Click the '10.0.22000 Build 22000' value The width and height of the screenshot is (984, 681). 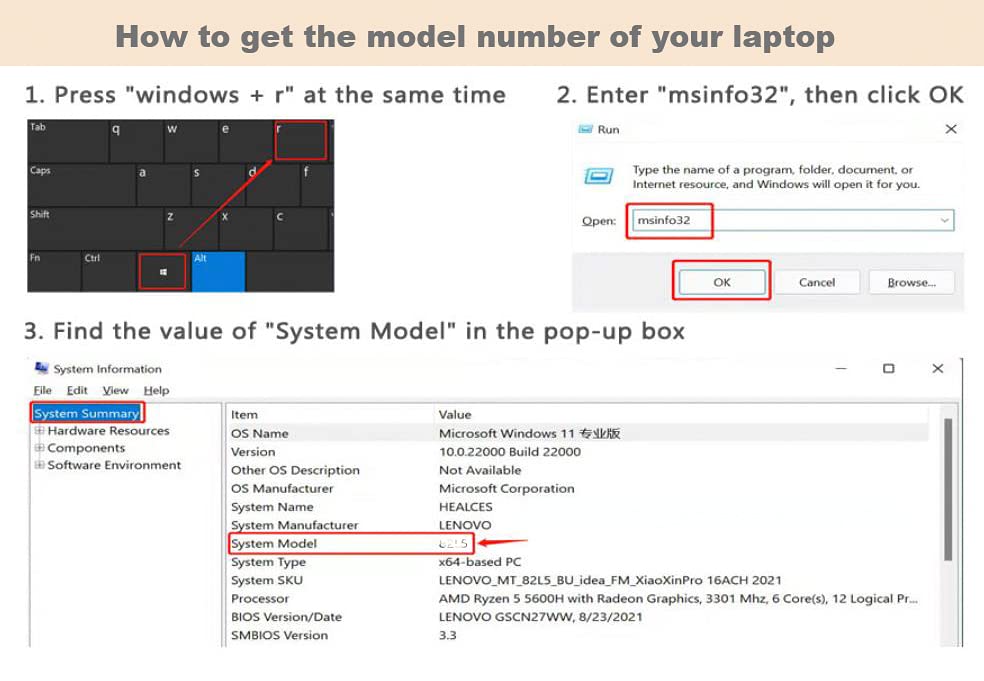tap(510, 451)
